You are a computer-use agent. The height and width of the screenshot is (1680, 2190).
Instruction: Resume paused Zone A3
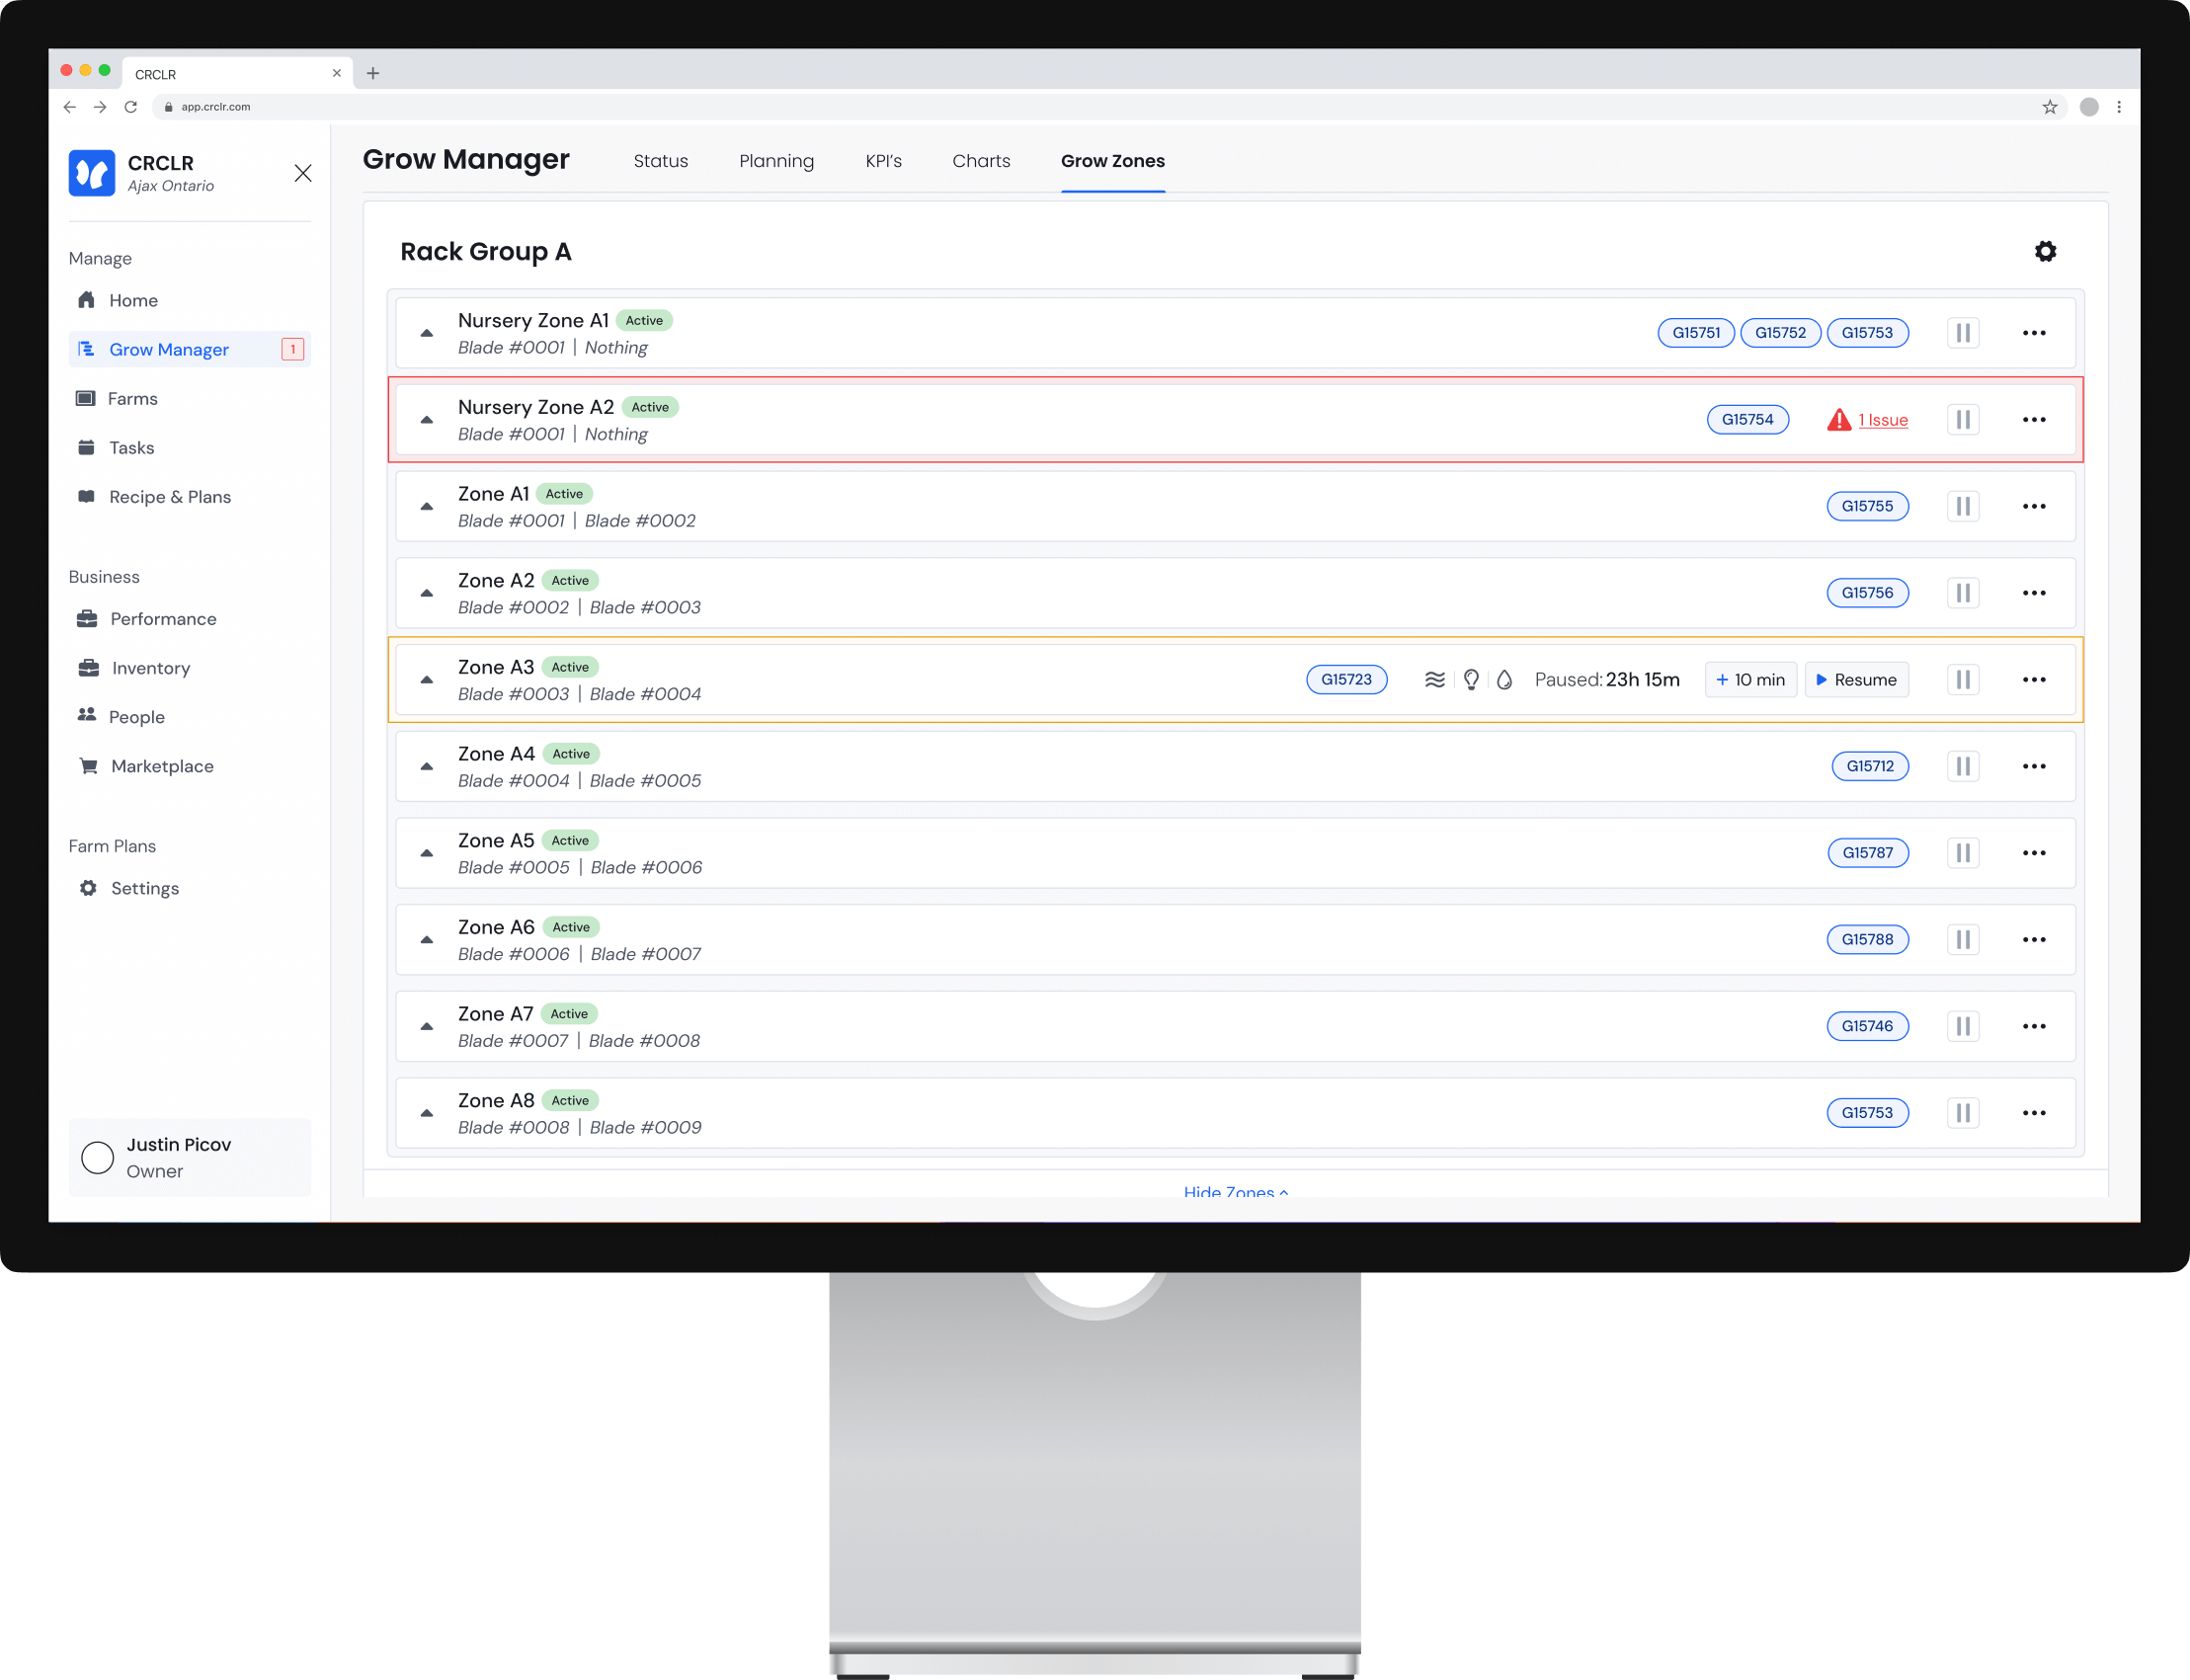(1856, 680)
